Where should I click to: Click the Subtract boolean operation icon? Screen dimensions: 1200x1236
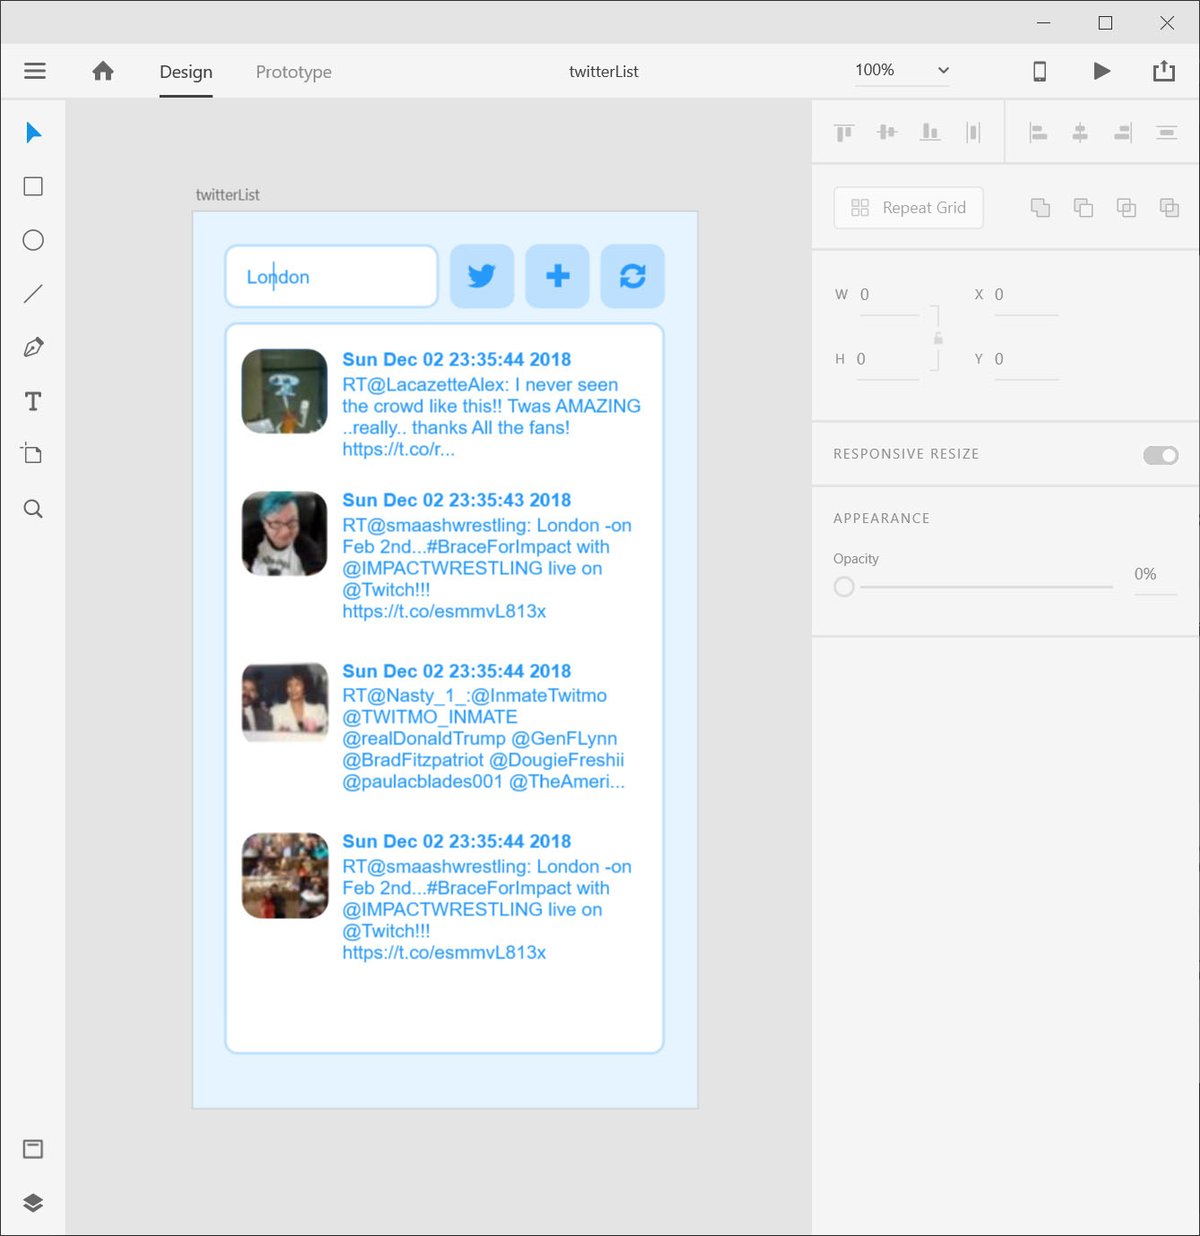coord(1084,207)
